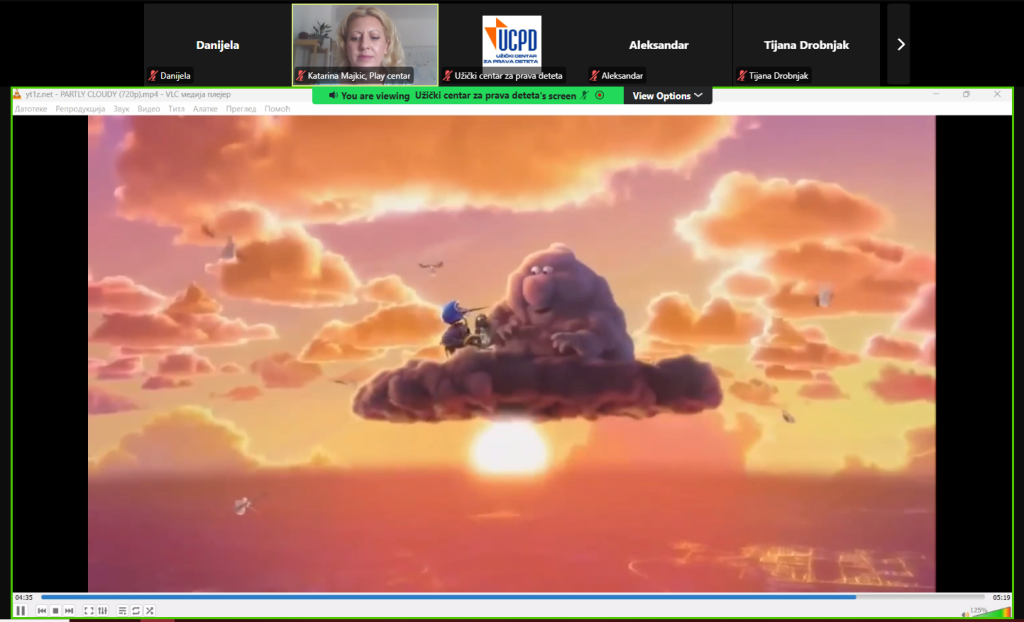Select Katarina Majkic's video thumbnail
Image resolution: width=1024 pixels, height=622 pixels.
pos(365,44)
